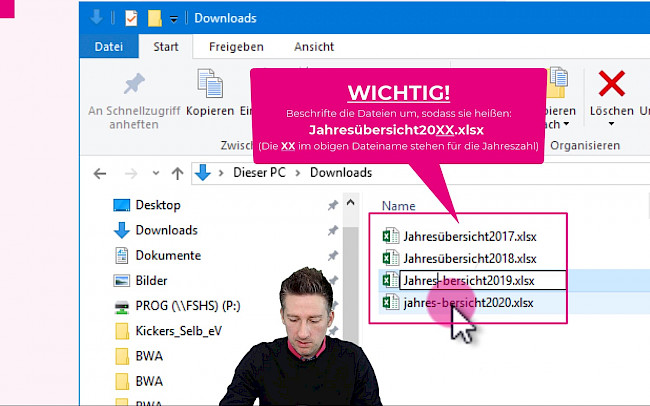Select file jahres-bersicht2020.xlsx
650x406 pixels.
click(x=468, y=303)
